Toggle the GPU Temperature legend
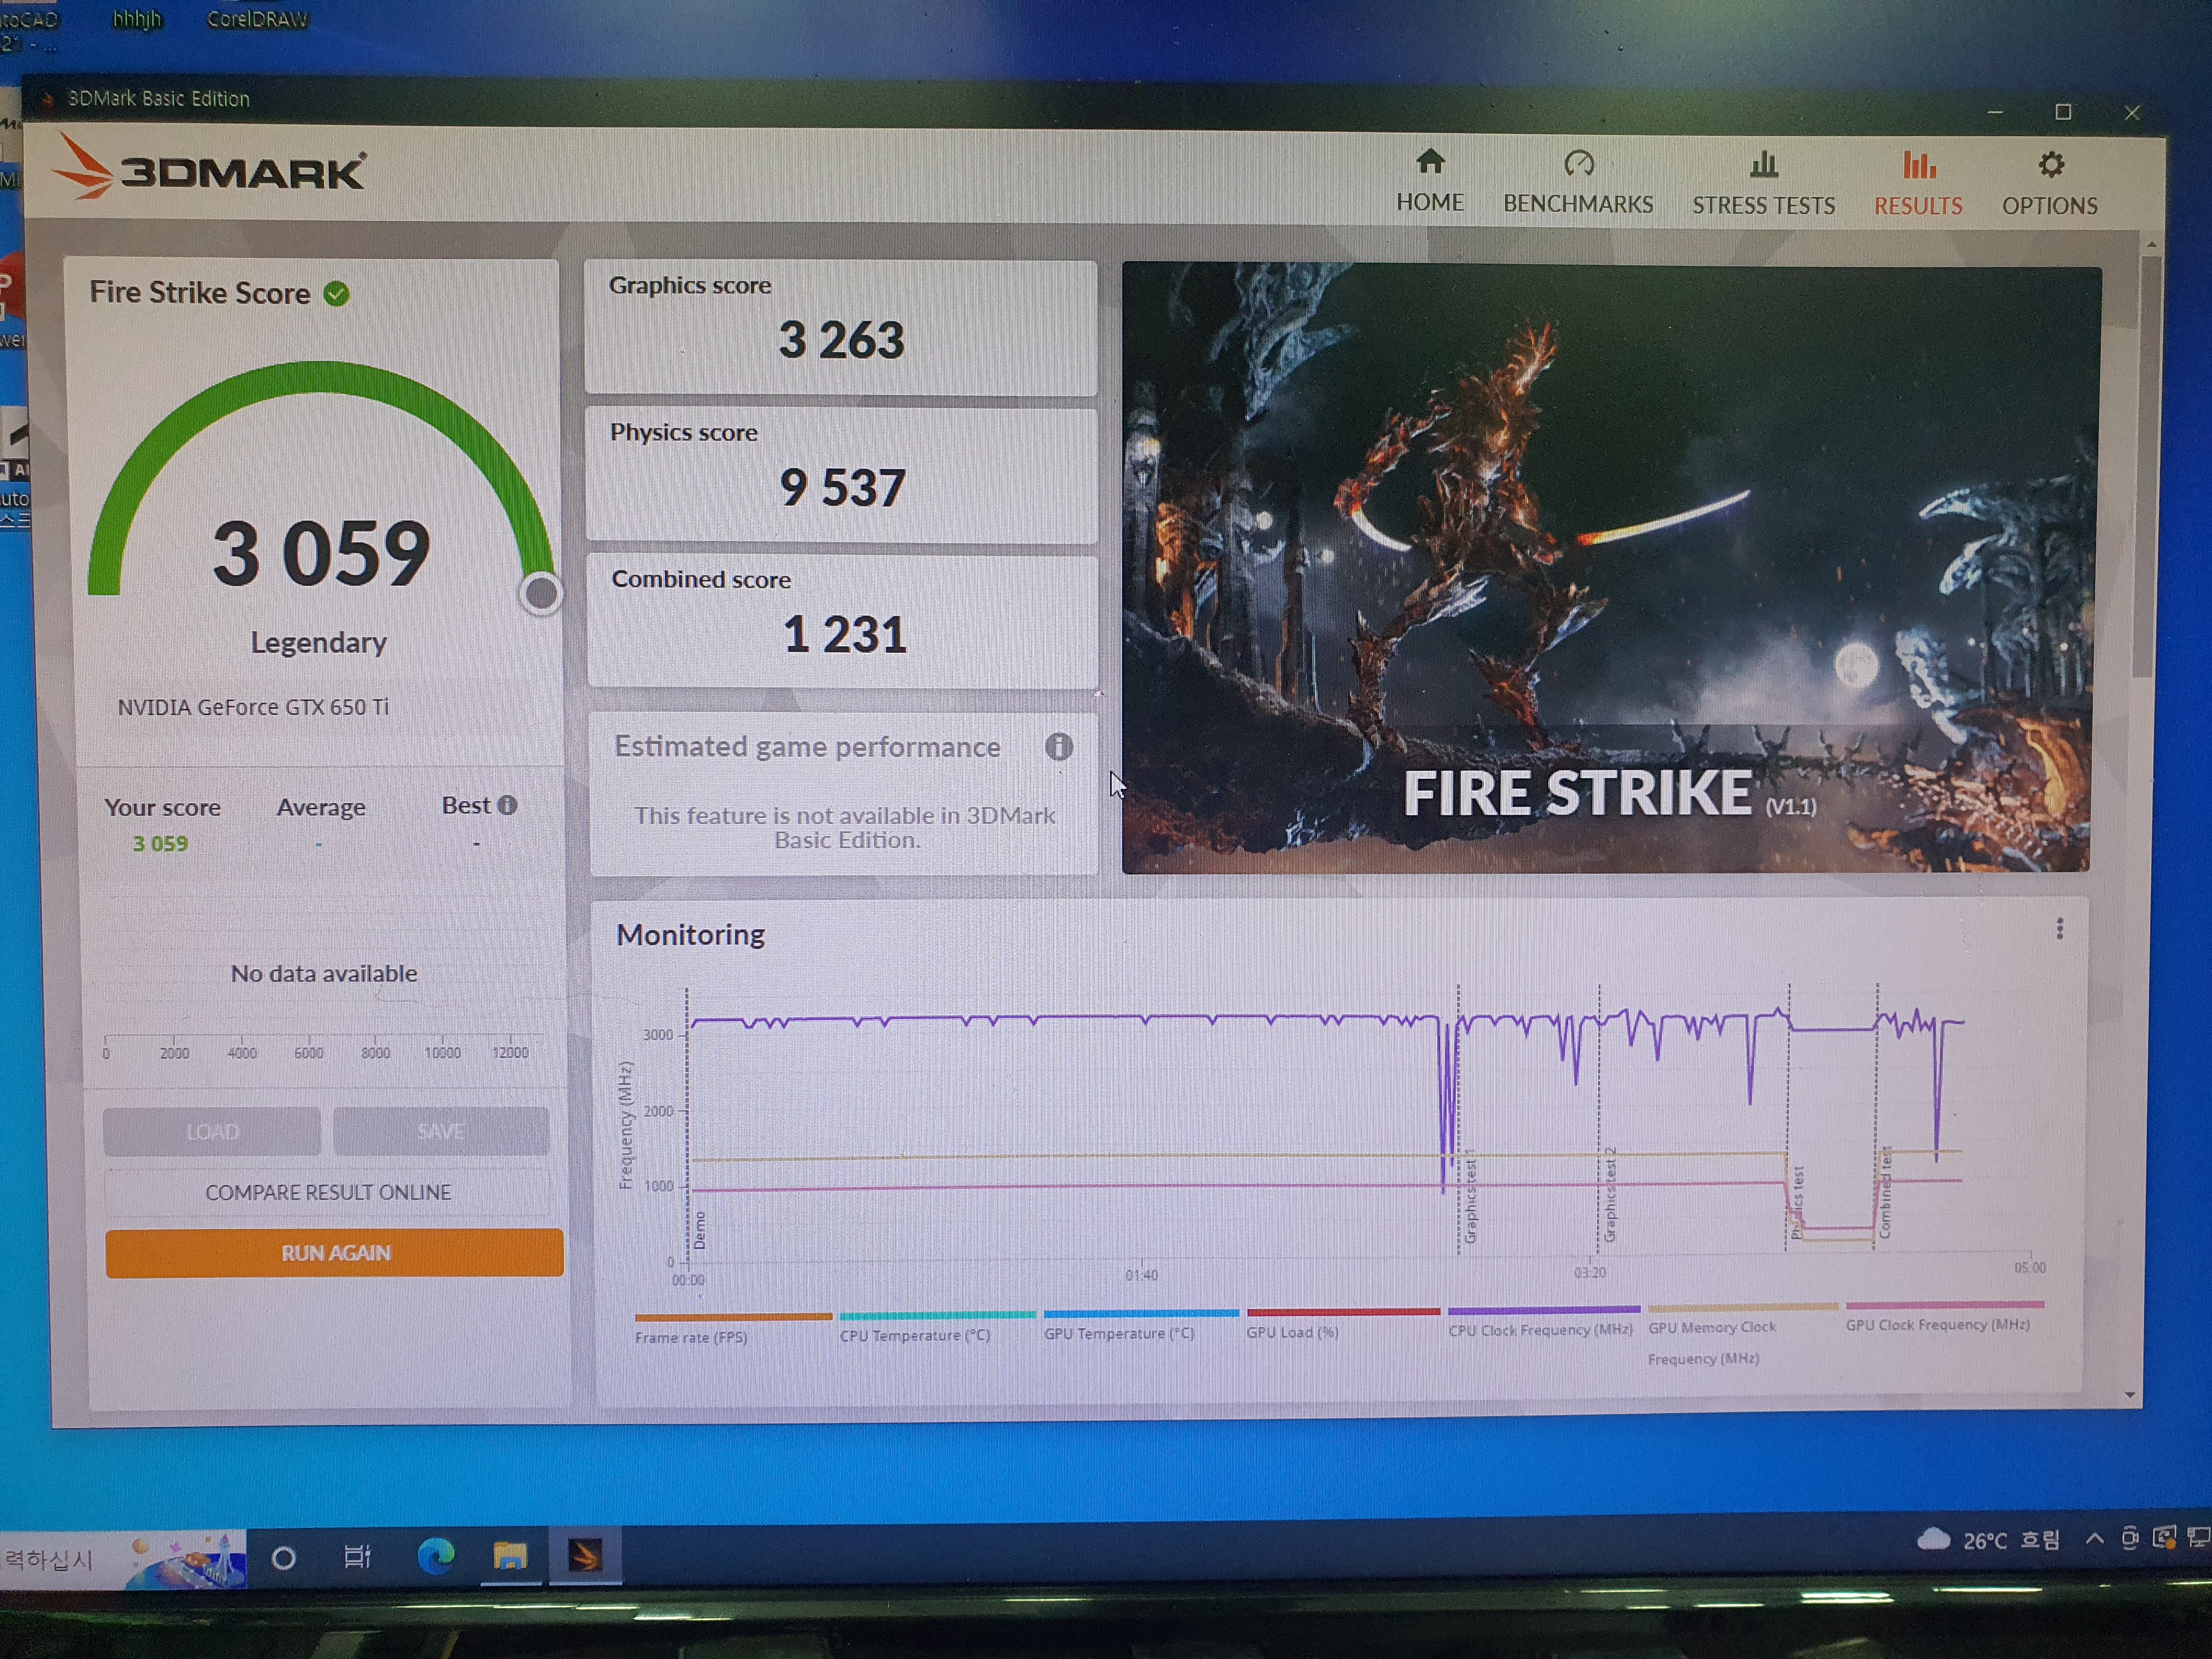Image resolution: width=2212 pixels, height=1659 pixels. pyautogui.click(x=1141, y=1325)
